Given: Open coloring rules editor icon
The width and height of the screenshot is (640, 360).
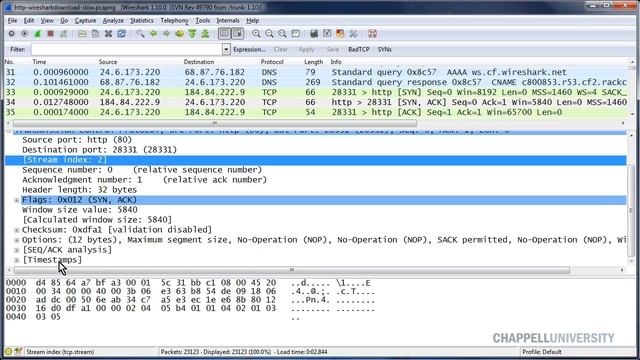Looking at the screenshot, I should click(340, 34).
